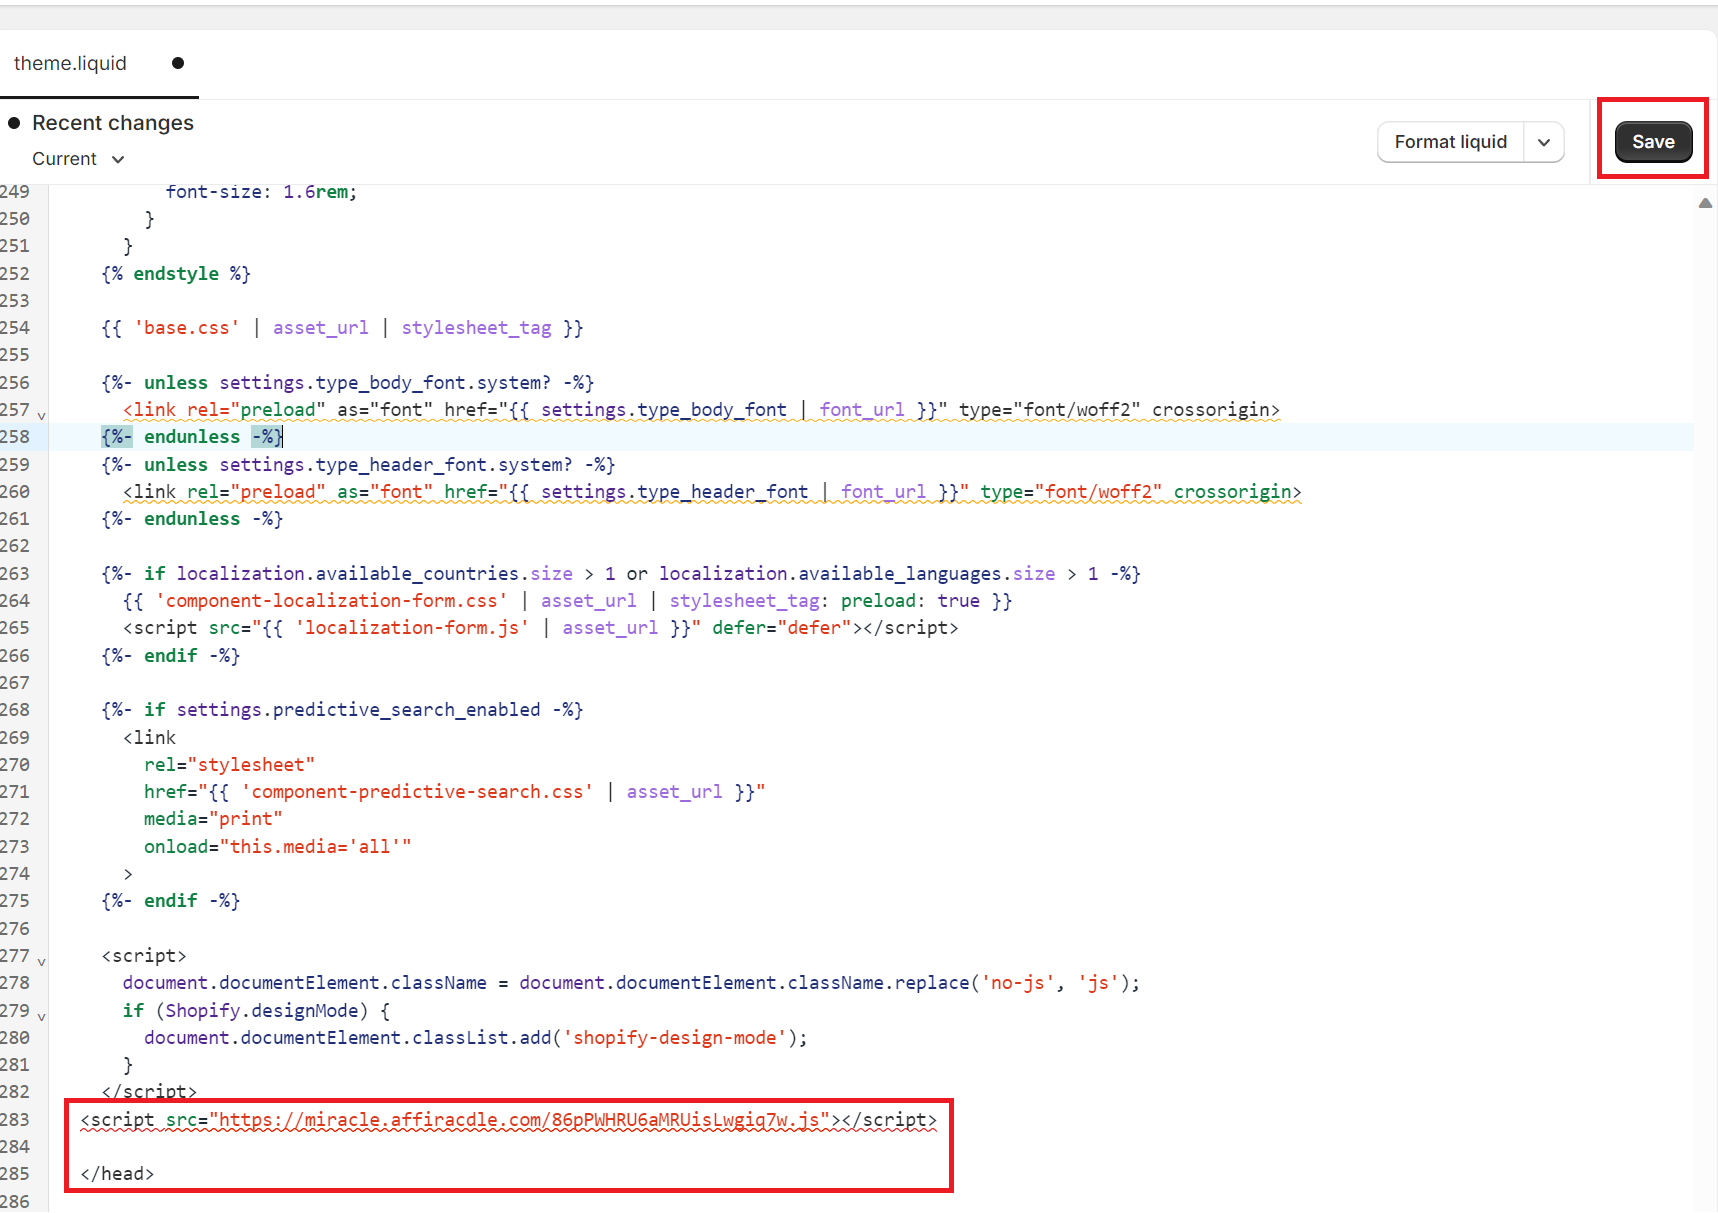This screenshot has height=1213, width=1718.
Task: Click line number 258 in the gutter
Action: coord(15,437)
